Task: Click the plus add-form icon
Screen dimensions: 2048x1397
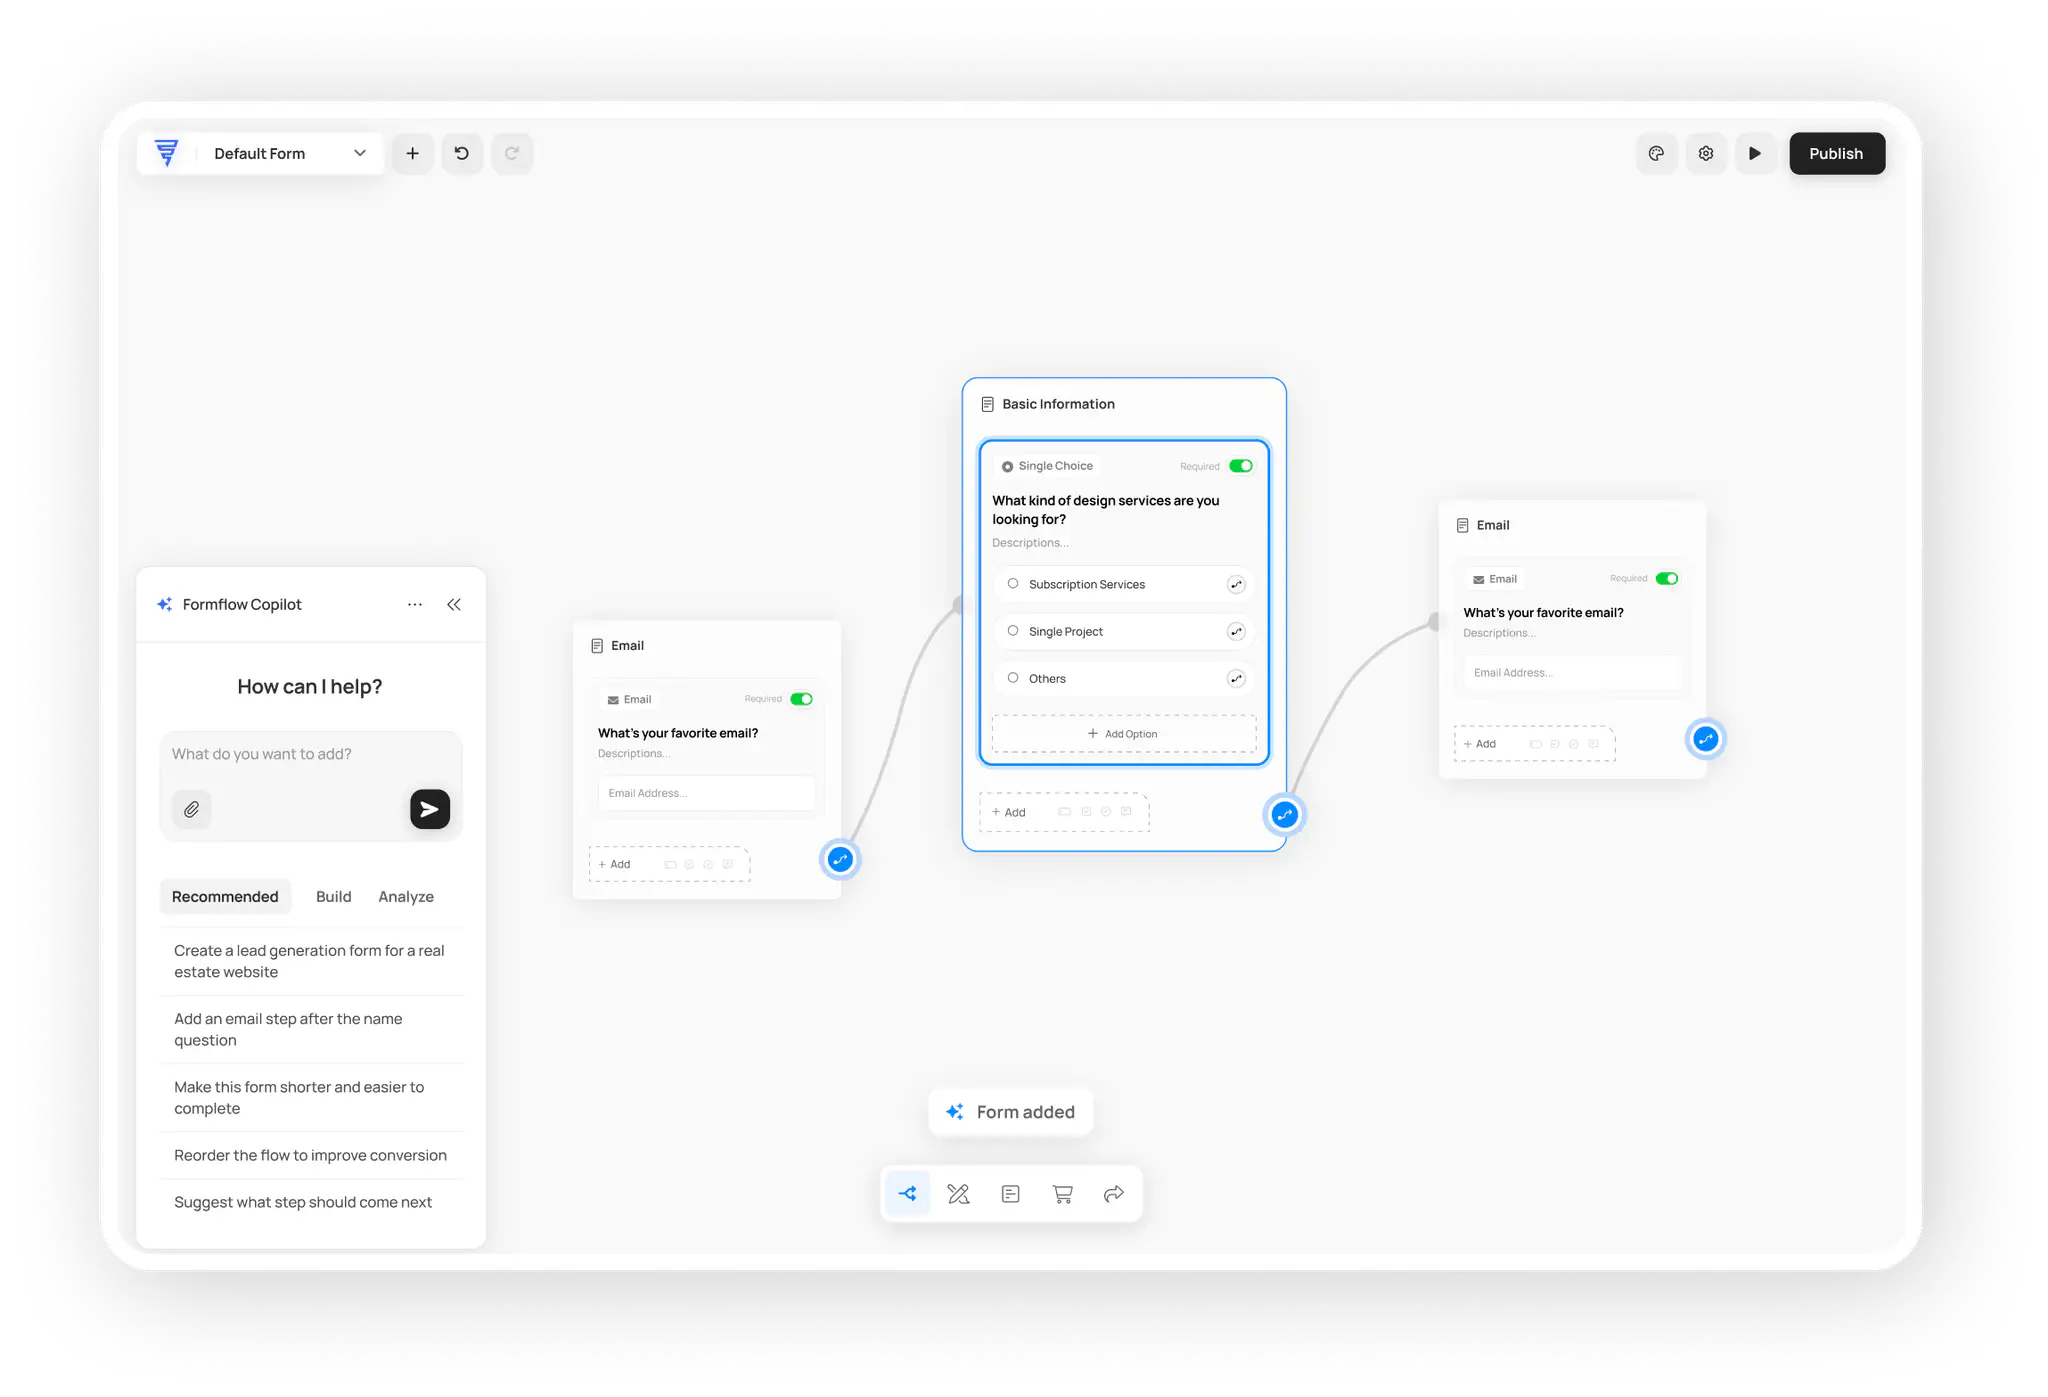Action: point(412,154)
